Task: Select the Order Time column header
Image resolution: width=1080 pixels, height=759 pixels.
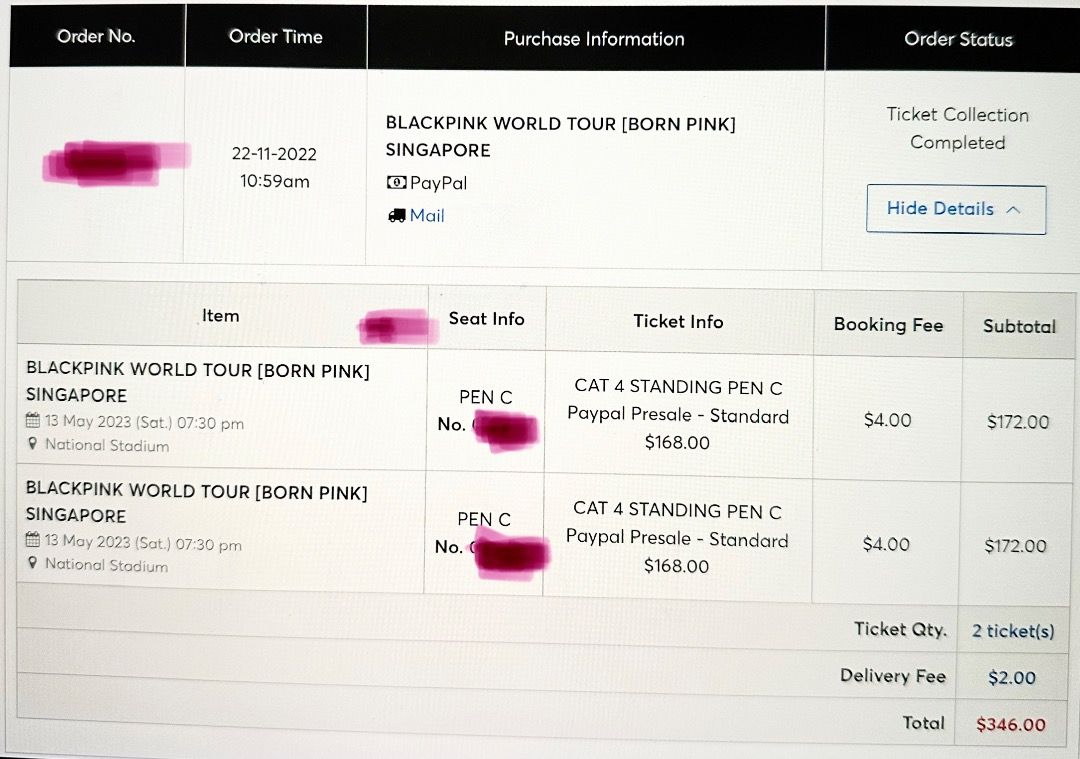Action: (x=276, y=37)
